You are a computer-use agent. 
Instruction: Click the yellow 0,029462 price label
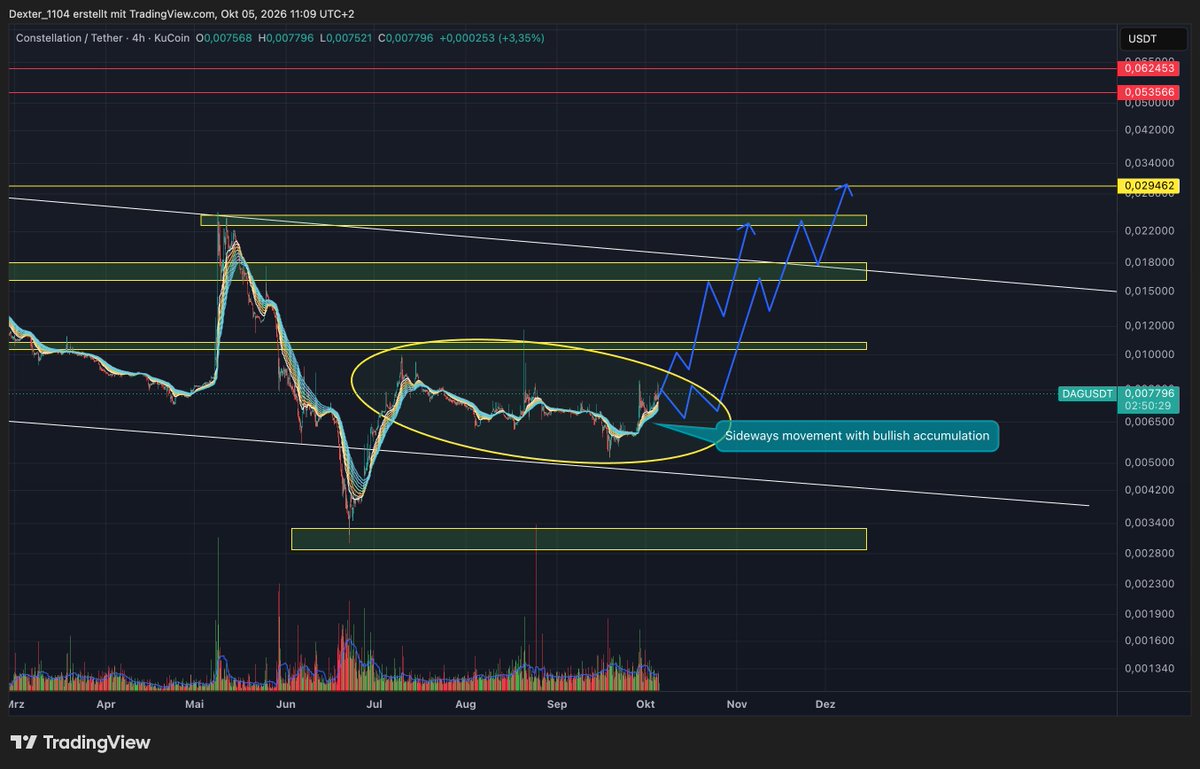pos(1148,186)
